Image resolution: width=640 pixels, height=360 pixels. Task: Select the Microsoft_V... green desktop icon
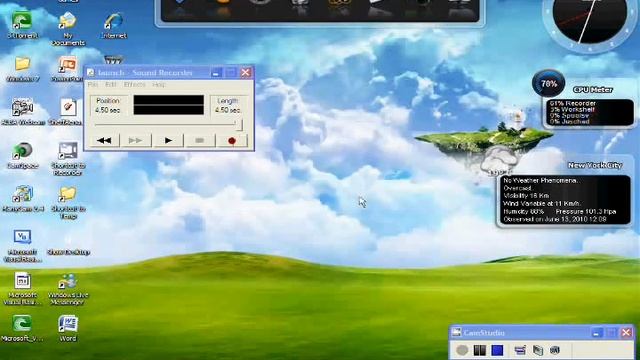tap(22, 328)
